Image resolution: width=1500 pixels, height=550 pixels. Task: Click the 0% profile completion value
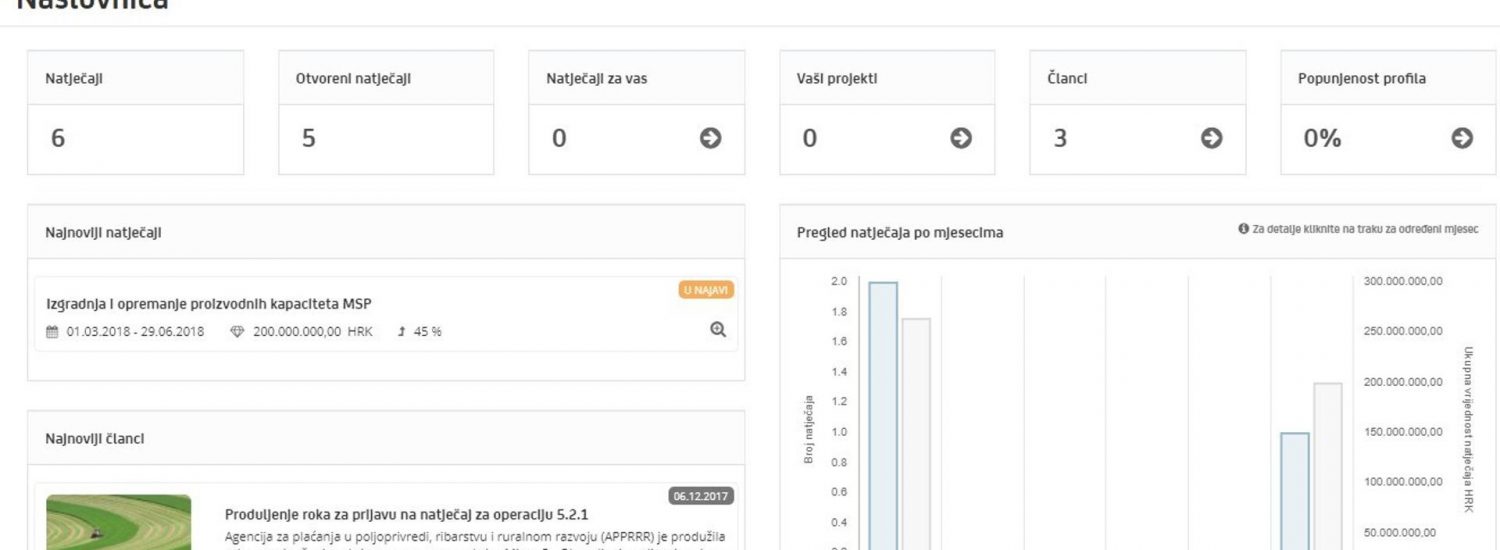pos(1322,139)
